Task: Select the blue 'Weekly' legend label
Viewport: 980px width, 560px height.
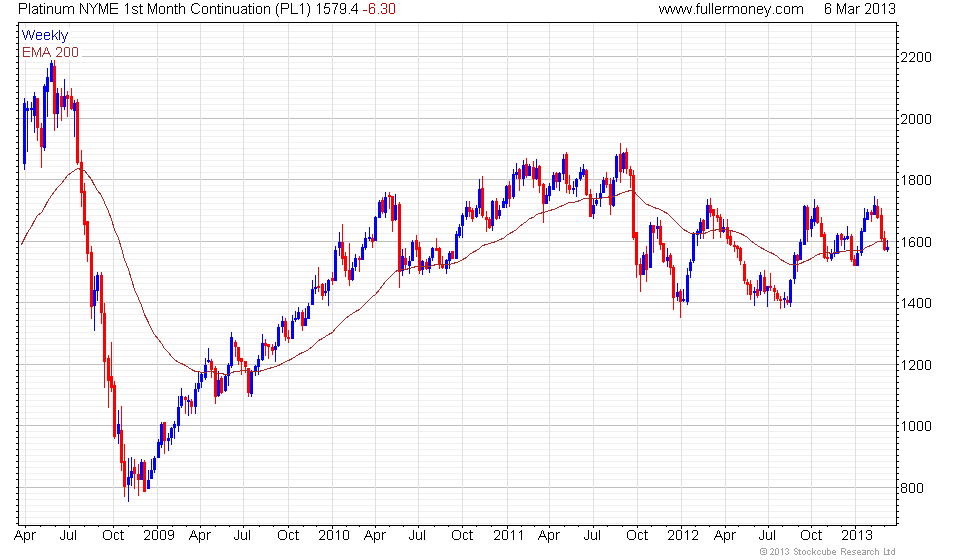Action: [44, 36]
